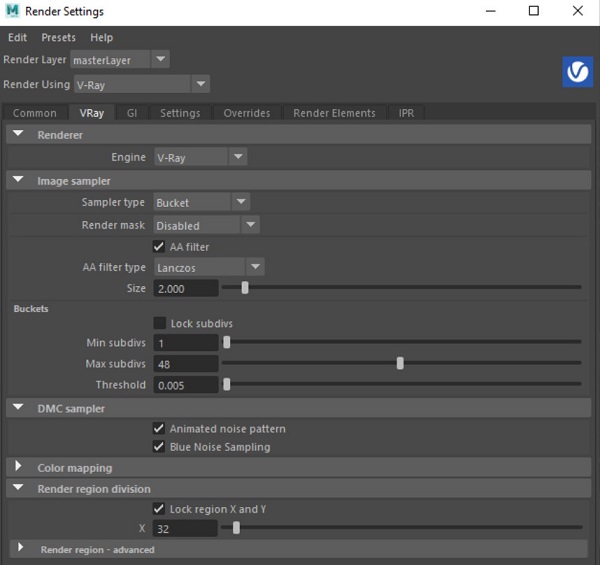Uncheck the AA filter checkbox

(x=159, y=246)
